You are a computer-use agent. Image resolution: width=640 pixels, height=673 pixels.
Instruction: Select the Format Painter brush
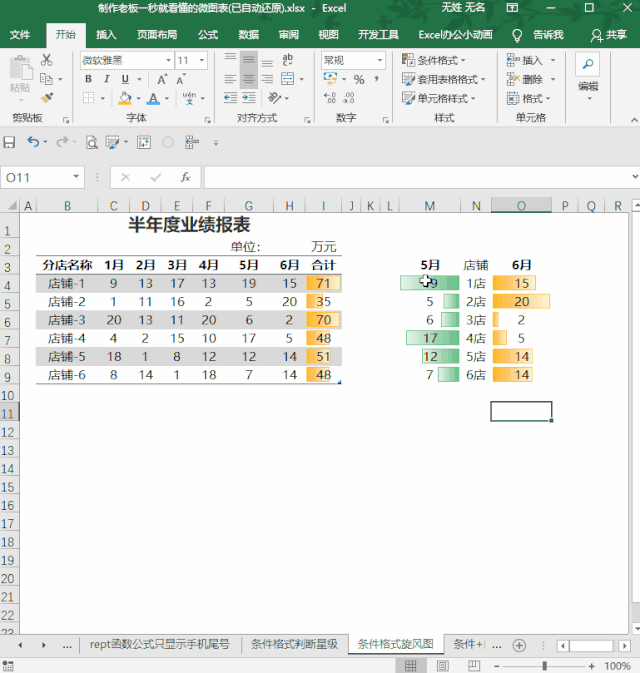(47, 98)
